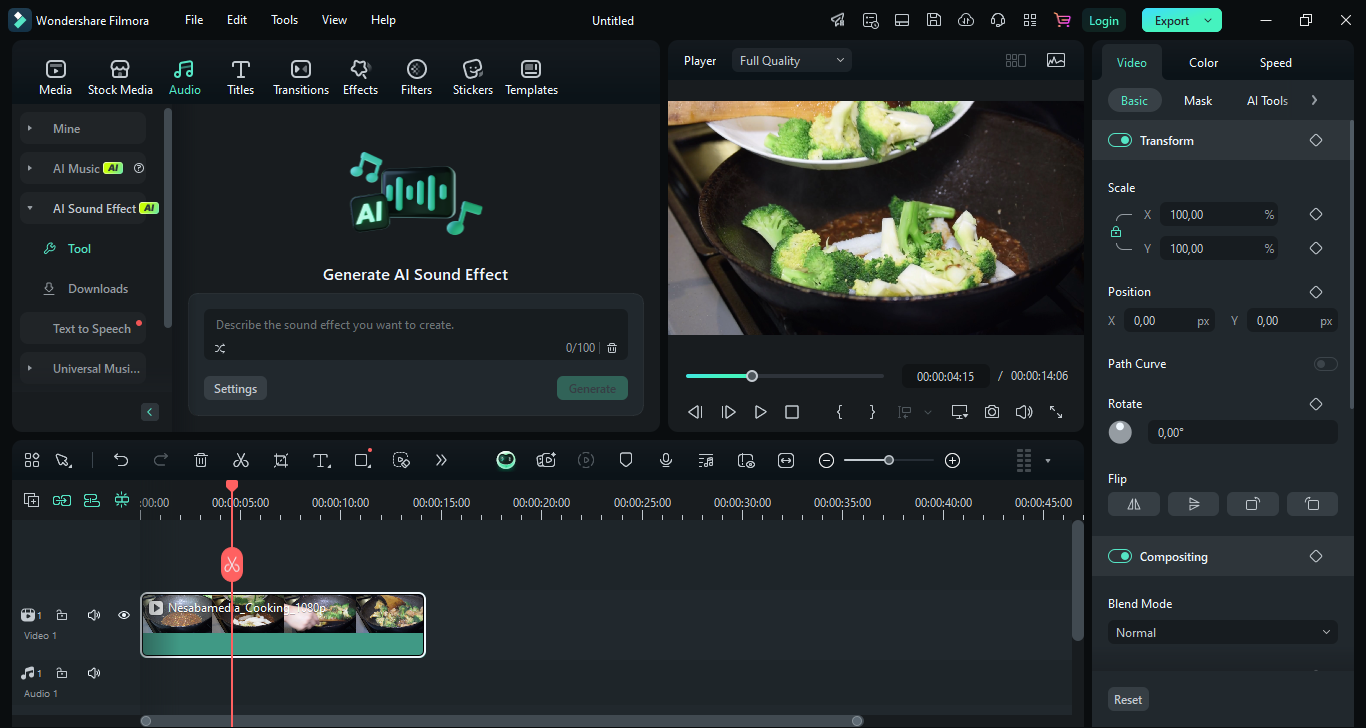Click the split scissors icon in timeline toolbar
The height and width of the screenshot is (728, 1366).
(x=241, y=460)
